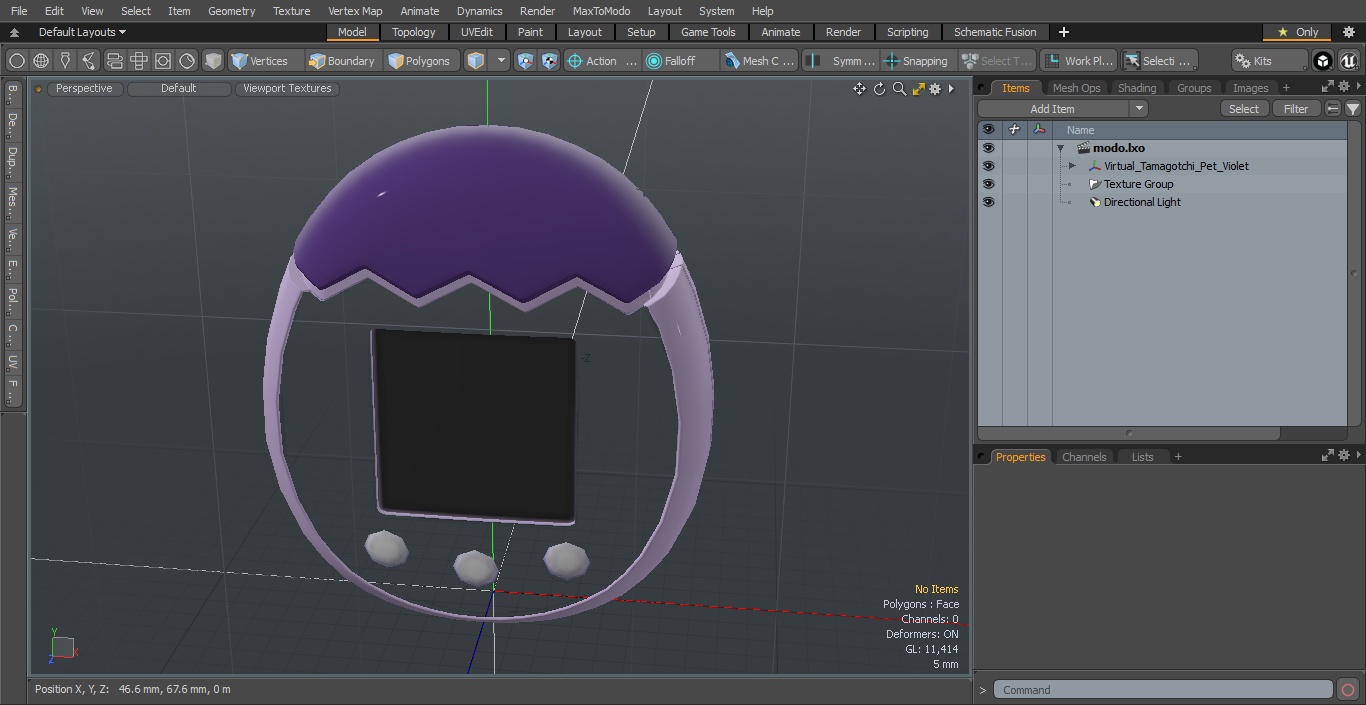Open the File menu
Image resolution: width=1366 pixels, height=705 pixels.
click(19, 11)
